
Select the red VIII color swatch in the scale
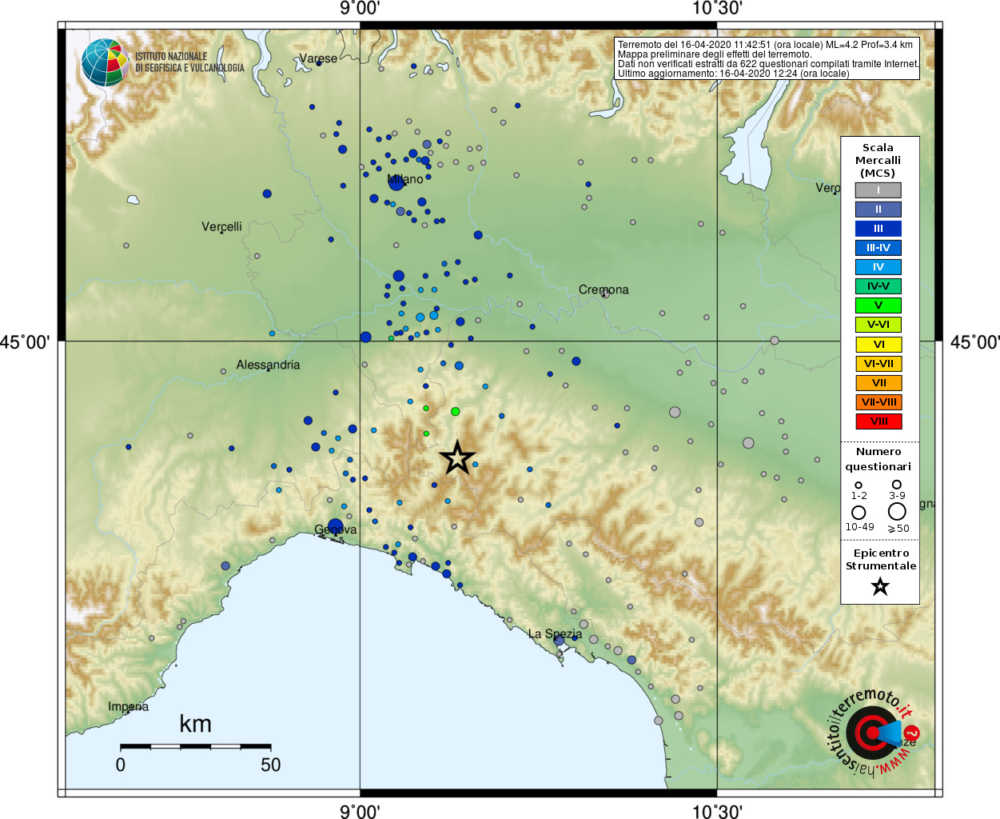[x=878, y=421]
